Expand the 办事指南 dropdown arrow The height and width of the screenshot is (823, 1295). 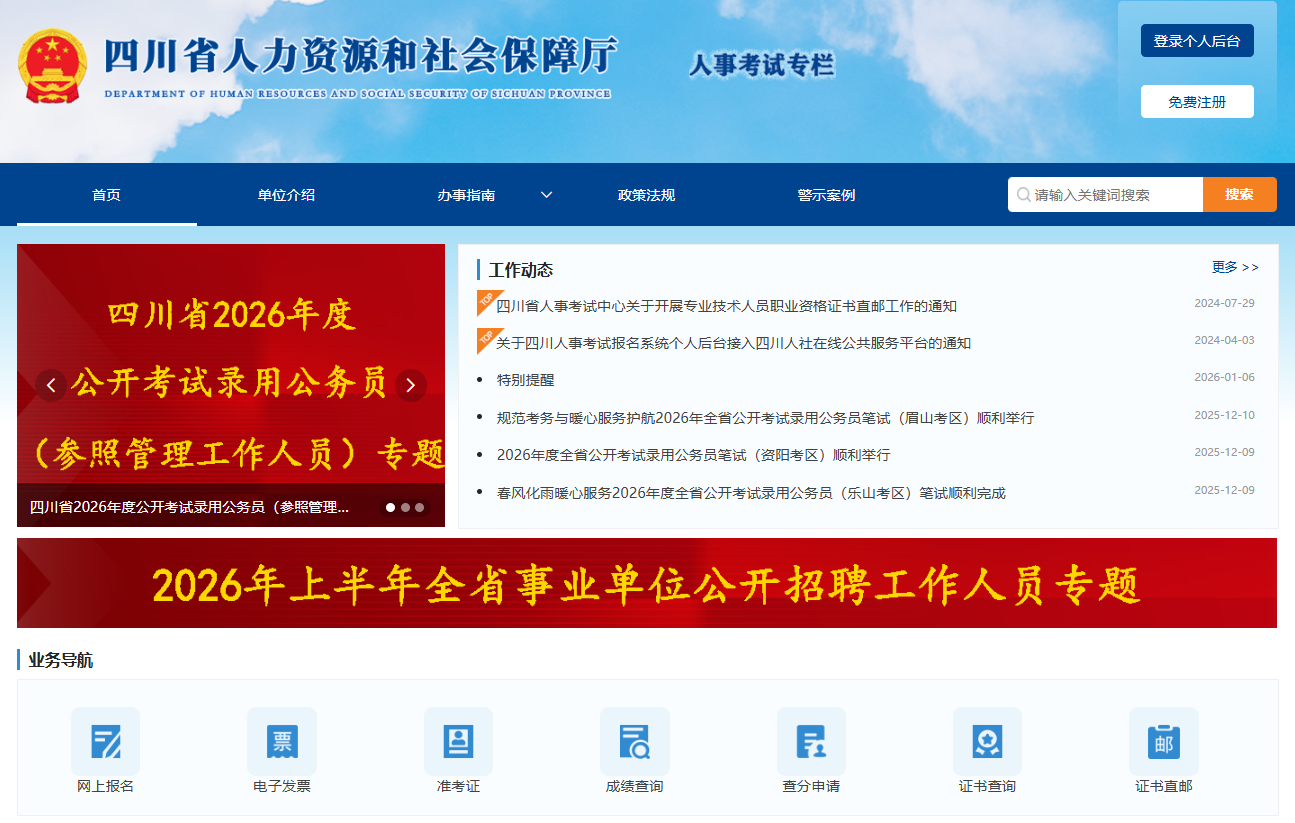(546, 195)
